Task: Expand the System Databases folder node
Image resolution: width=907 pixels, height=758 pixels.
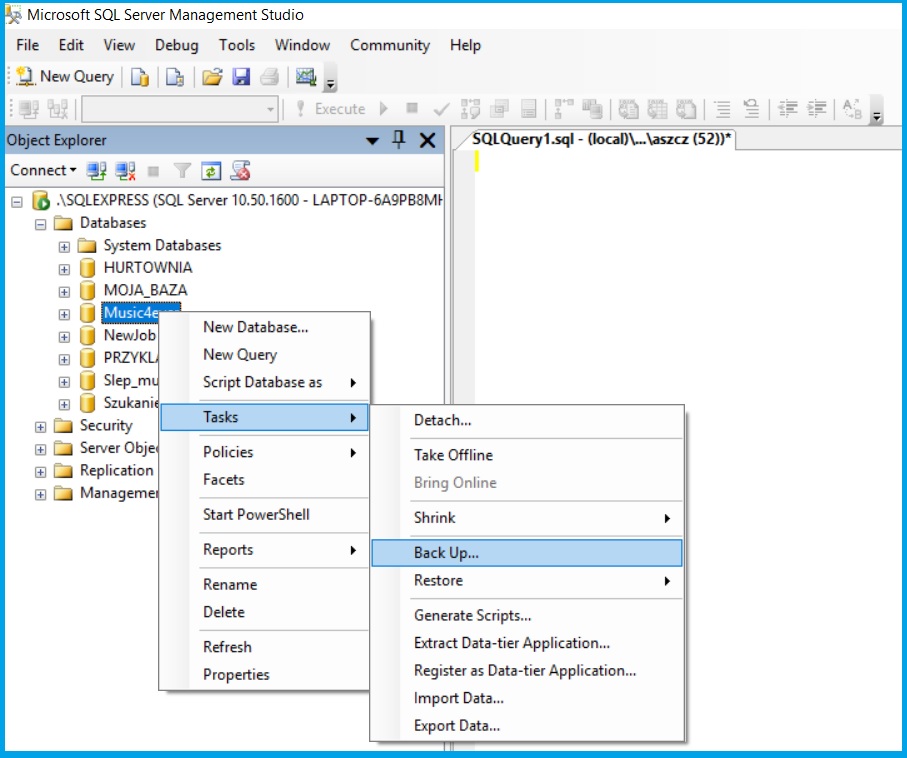Action: pos(64,246)
